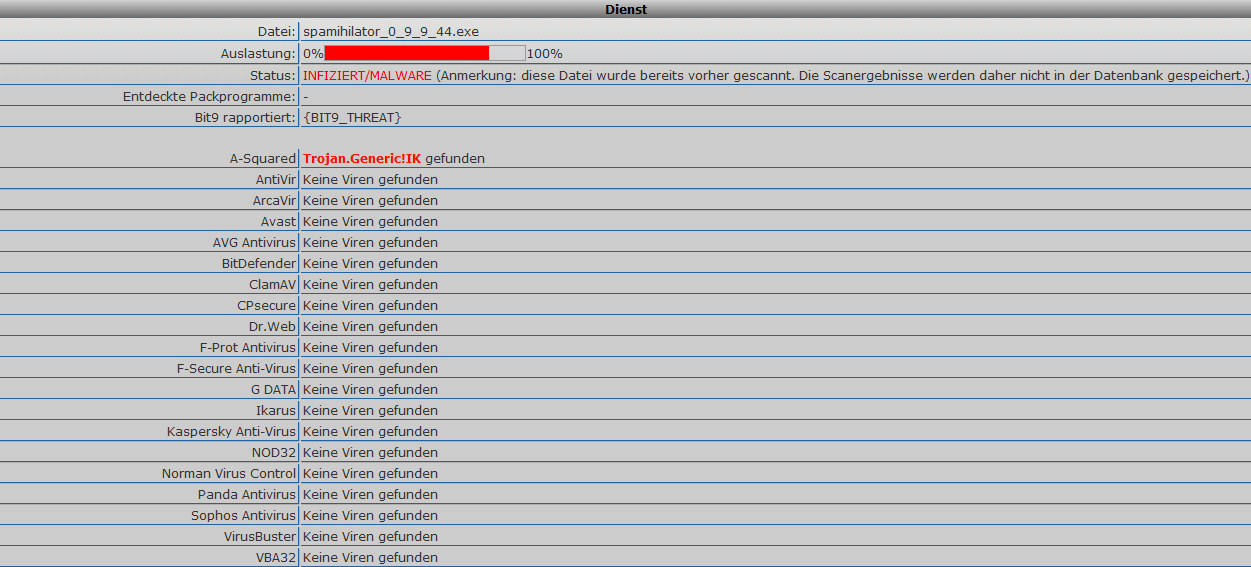Click Trojan.Generic!IK detection result
Viewport: 1251px width, 567px height.
click(362, 158)
